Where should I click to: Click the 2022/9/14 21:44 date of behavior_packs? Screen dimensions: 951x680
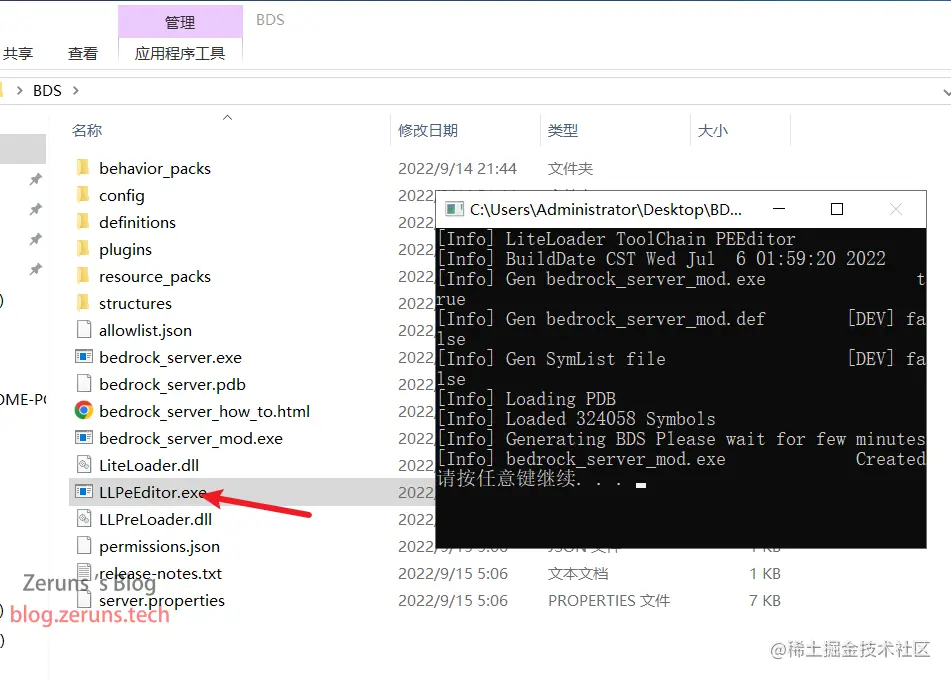457,168
